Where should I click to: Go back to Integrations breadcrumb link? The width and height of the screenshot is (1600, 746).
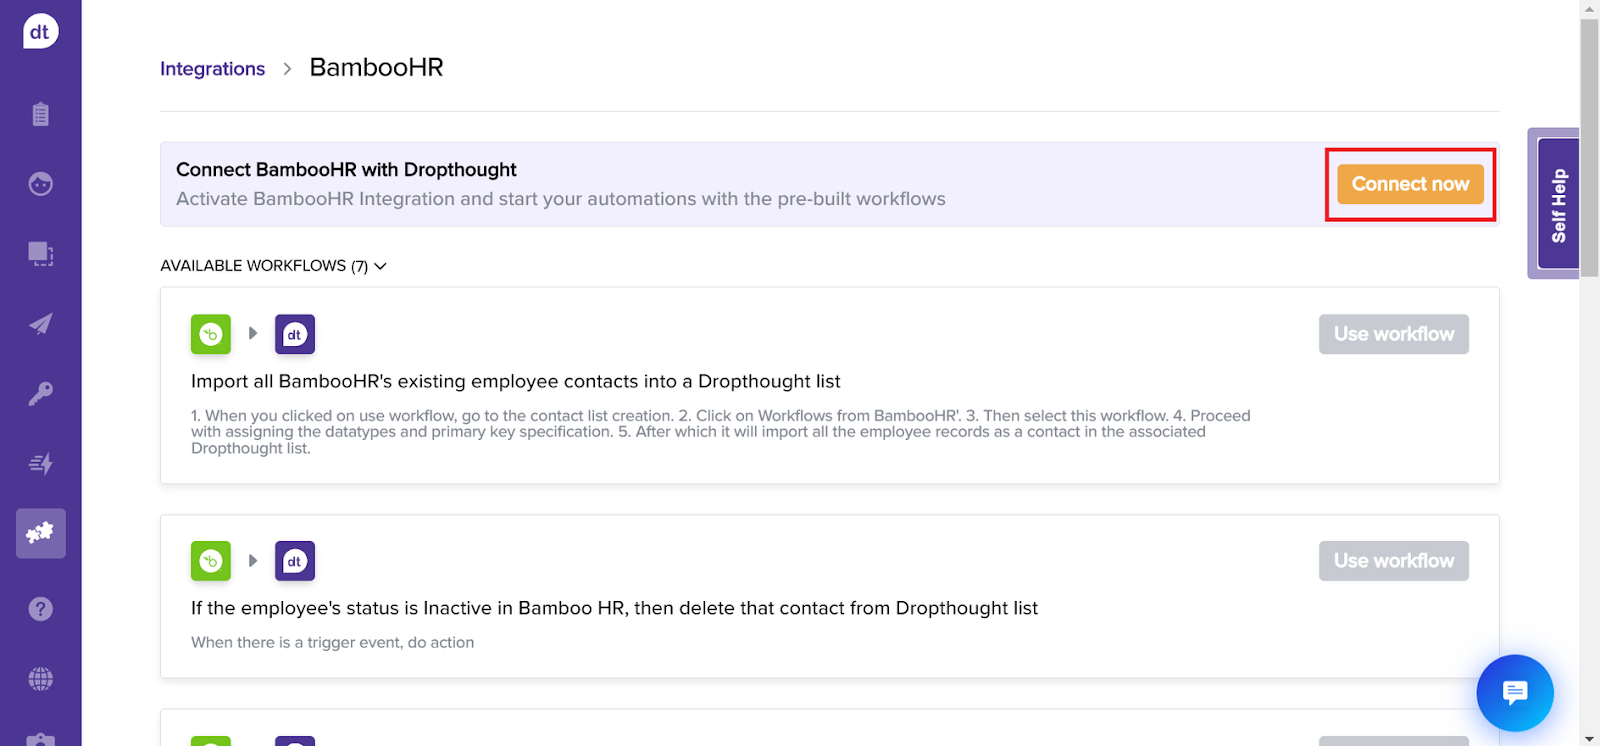click(x=212, y=69)
